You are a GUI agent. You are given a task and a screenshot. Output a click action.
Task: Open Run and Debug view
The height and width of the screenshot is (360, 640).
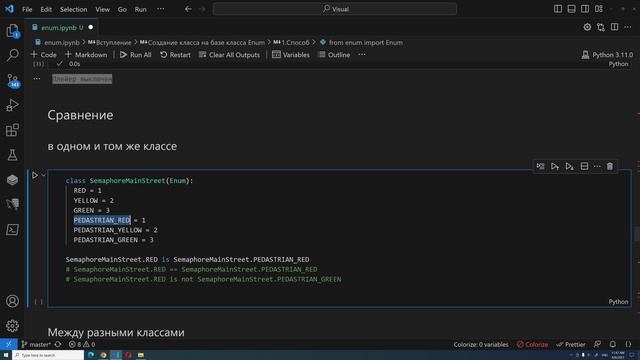pyautogui.click(x=12, y=105)
